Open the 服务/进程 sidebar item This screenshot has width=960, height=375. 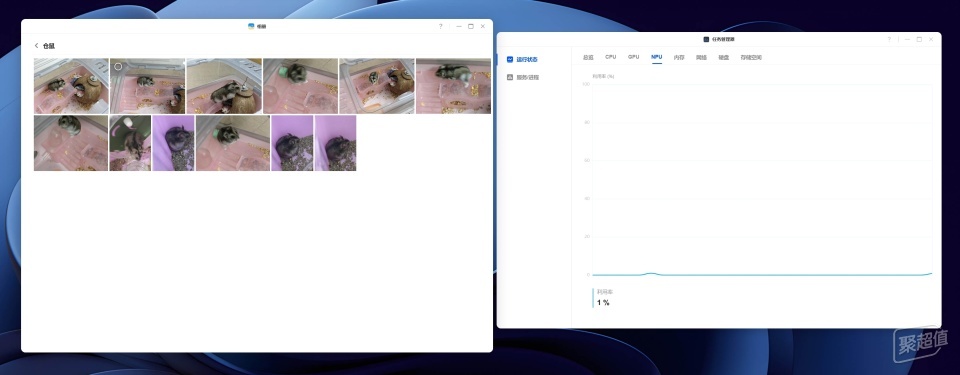click(523, 78)
